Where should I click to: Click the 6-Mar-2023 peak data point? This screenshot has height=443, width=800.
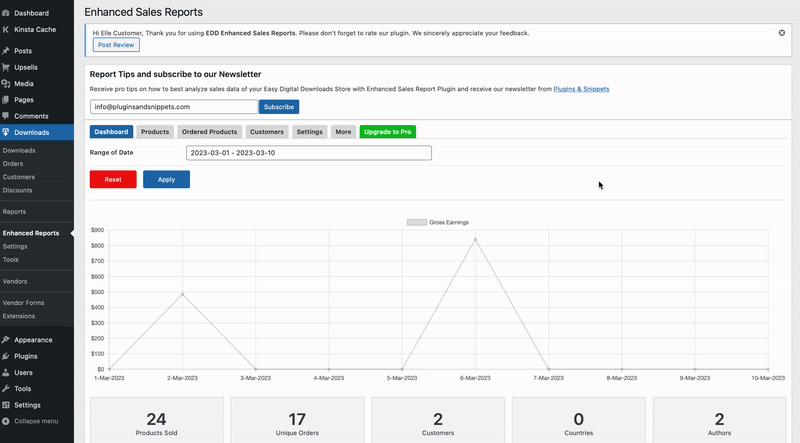tap(476, 239)
